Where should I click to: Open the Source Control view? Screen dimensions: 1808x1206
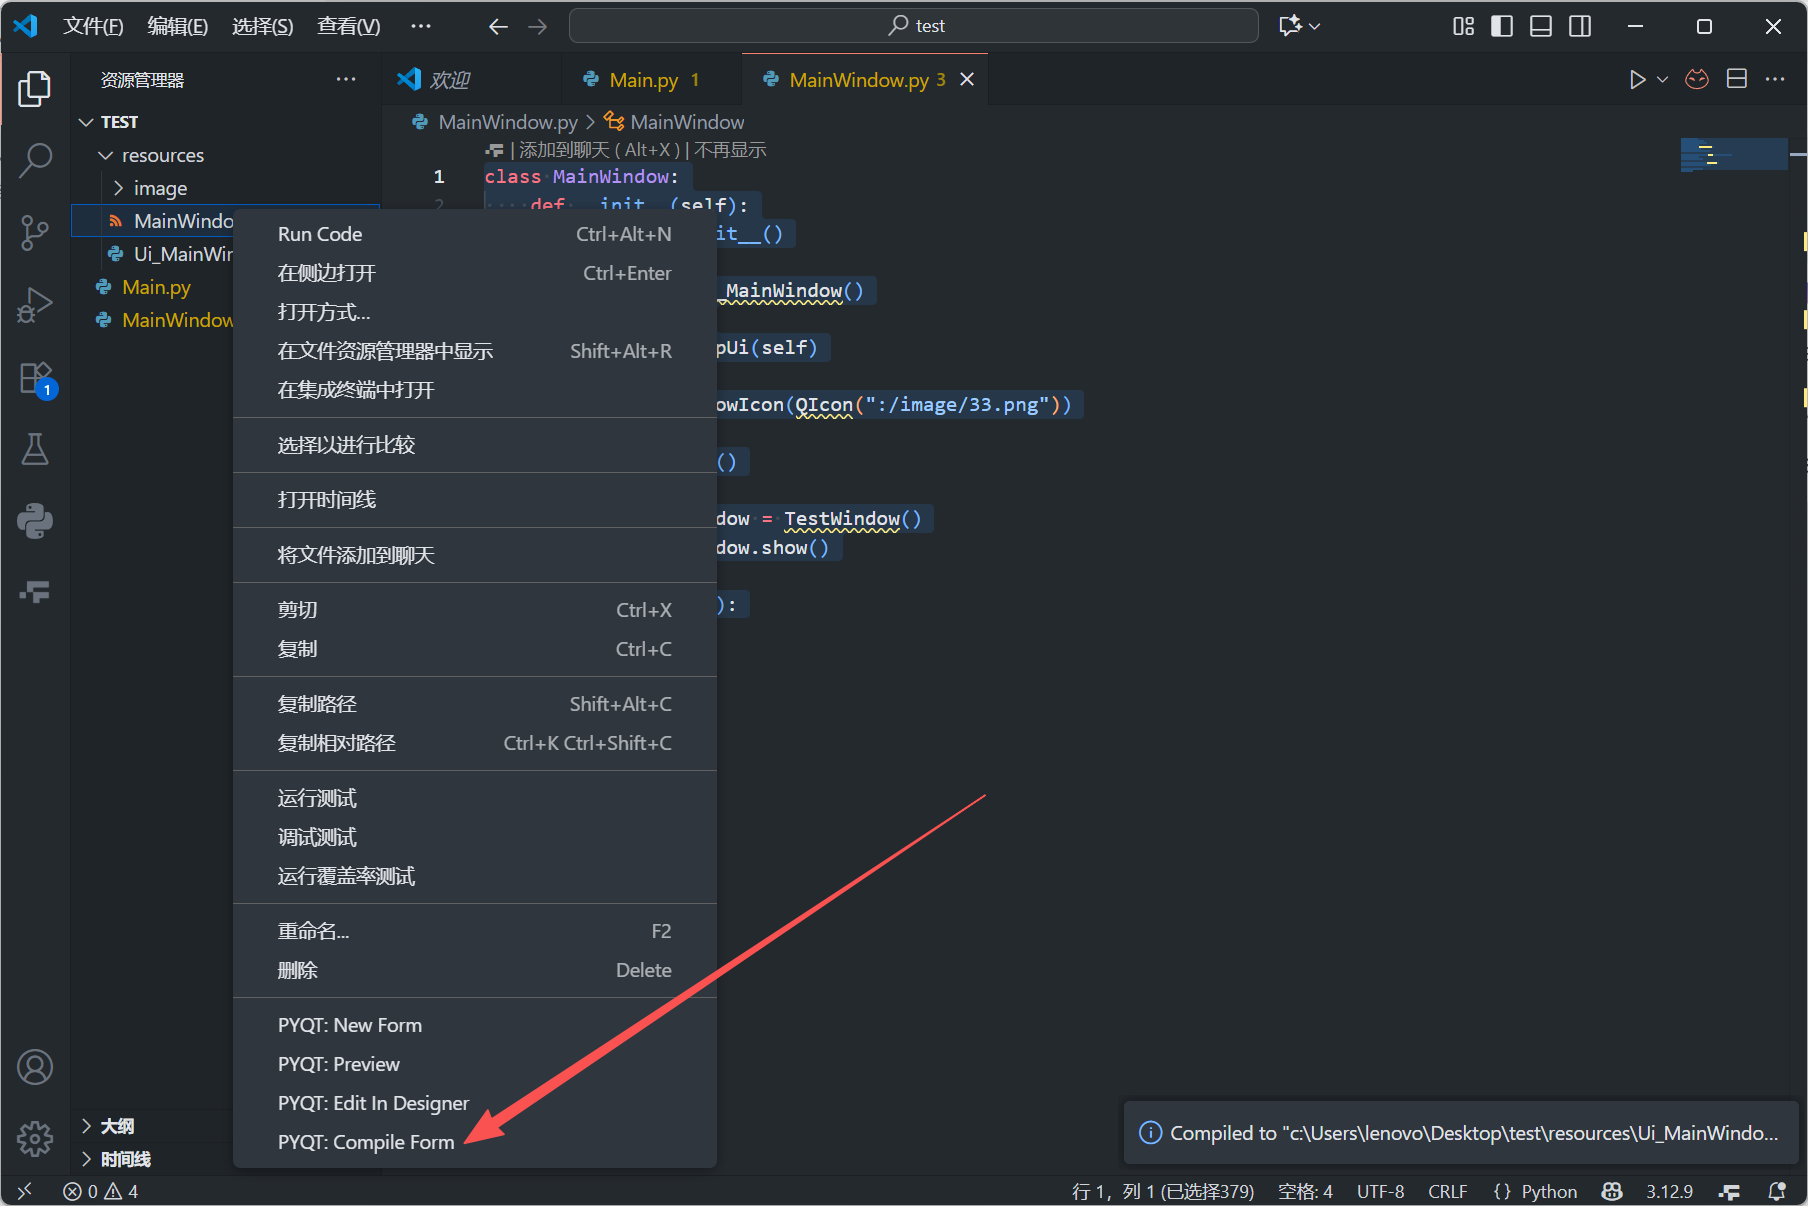(x=35, y=232)
